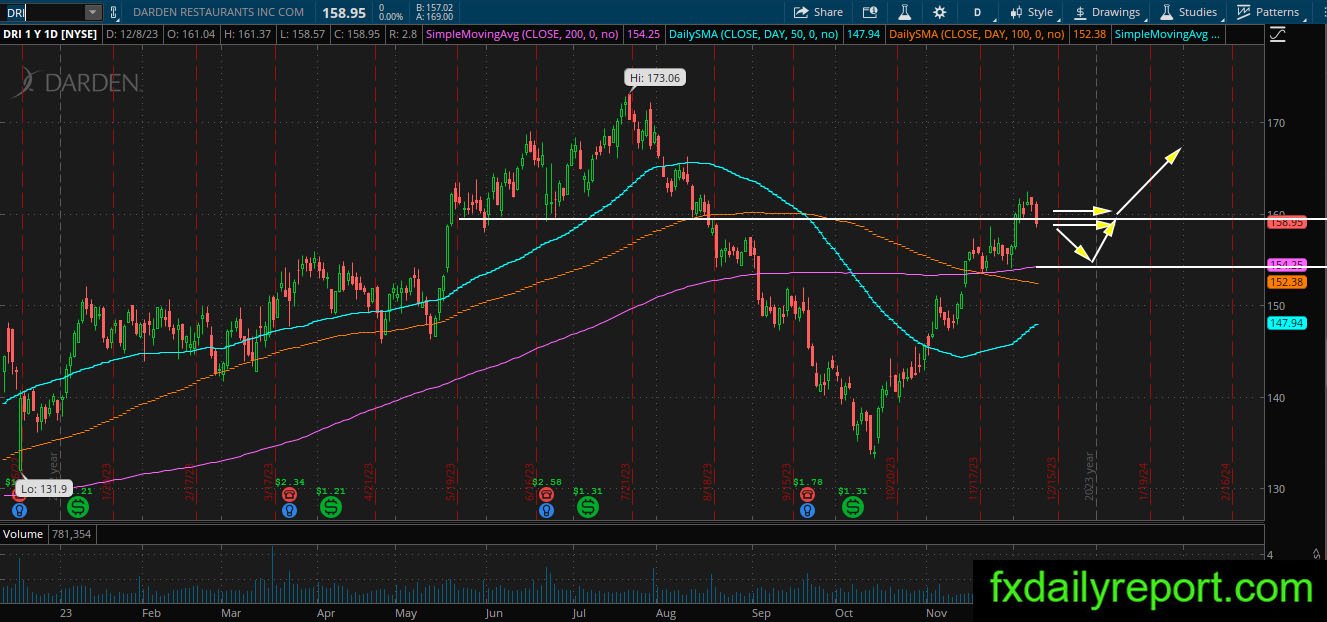Click the icon right of Share
This screenshot has width=1327, height=622.
coord(870,12)
